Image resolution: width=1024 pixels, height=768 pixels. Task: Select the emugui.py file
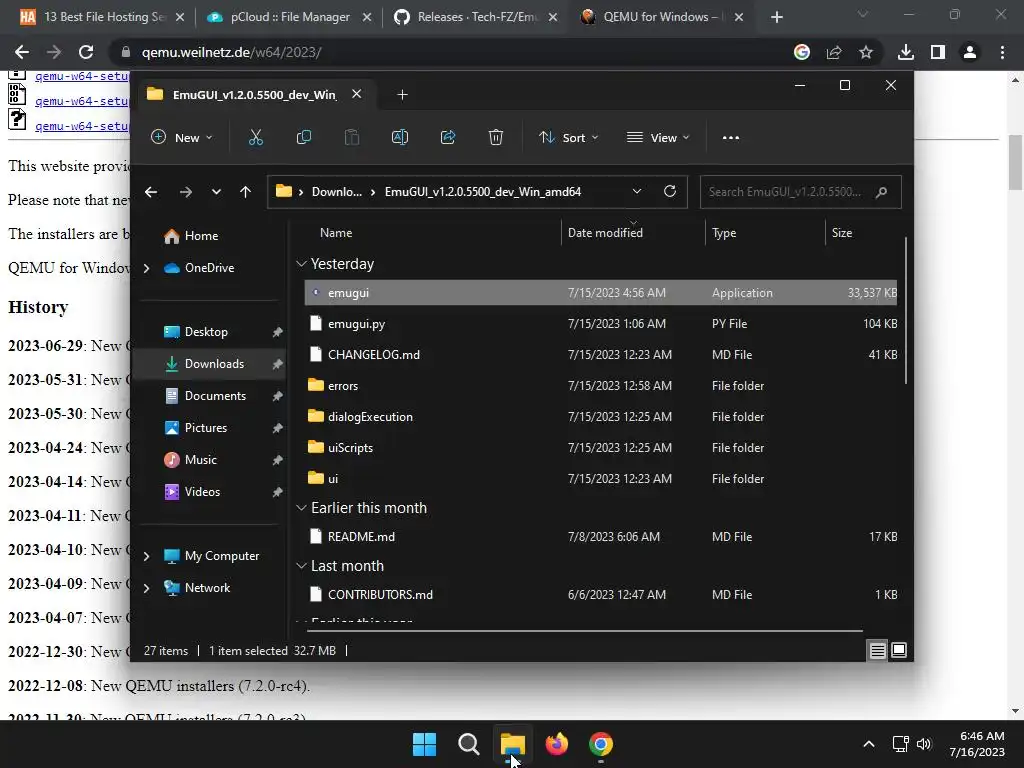(x=601, y=324)
